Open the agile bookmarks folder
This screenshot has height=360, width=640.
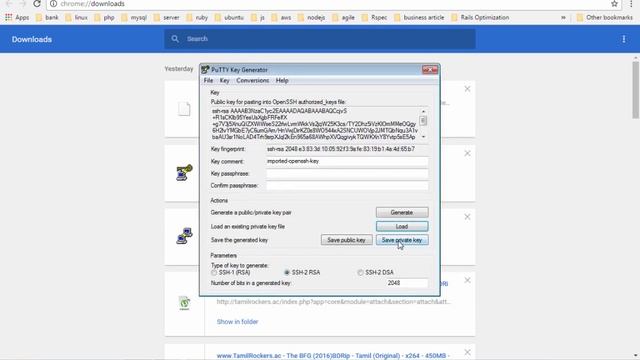coord(343,18)
